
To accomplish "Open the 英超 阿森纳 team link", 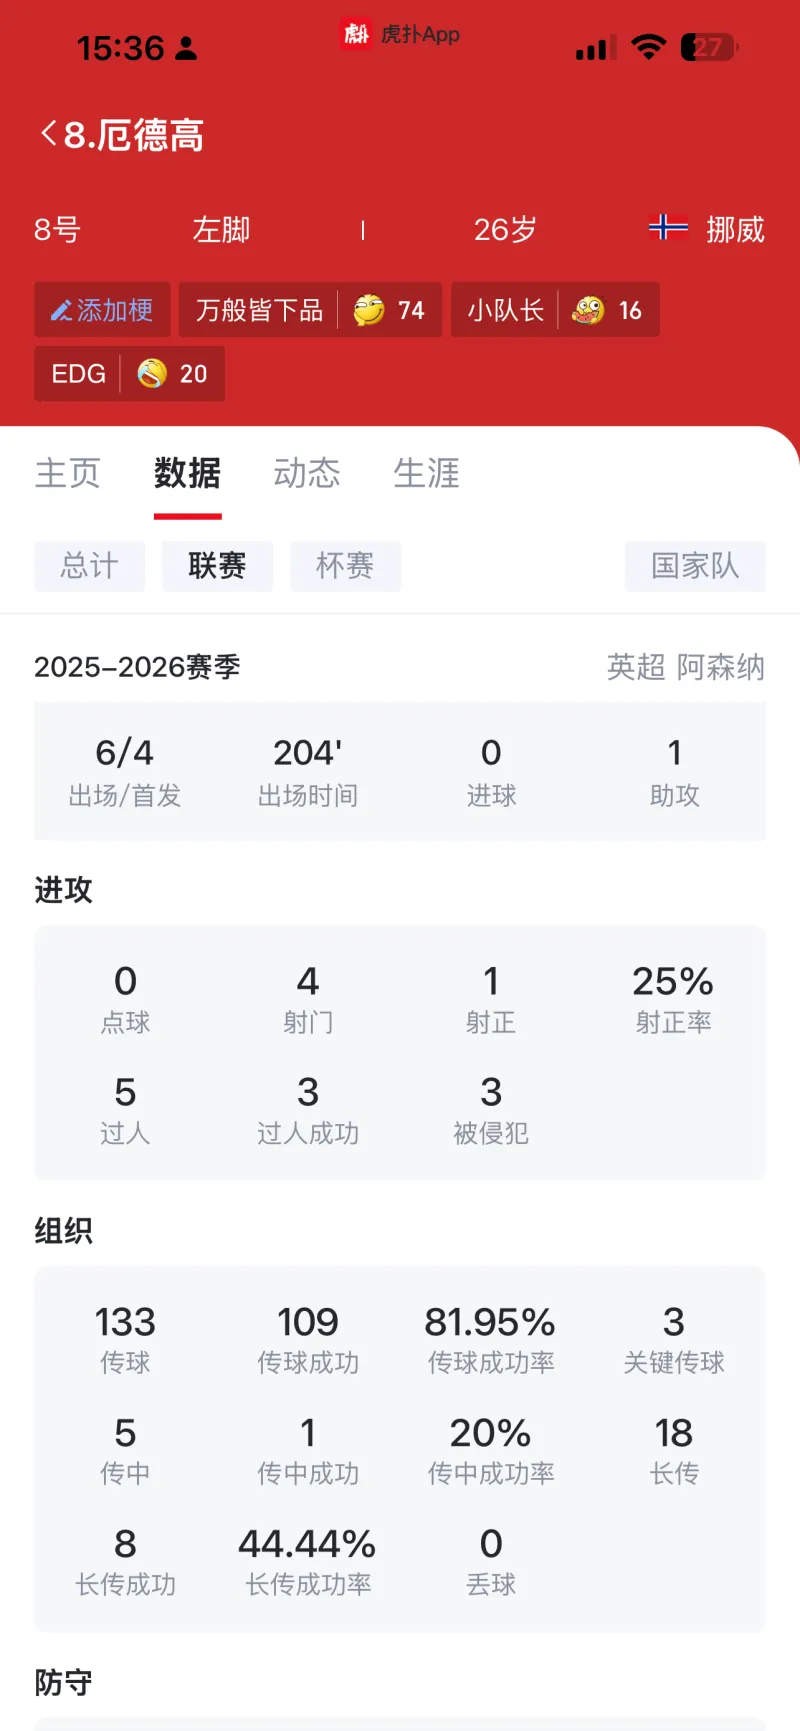I will coord(685,667).
